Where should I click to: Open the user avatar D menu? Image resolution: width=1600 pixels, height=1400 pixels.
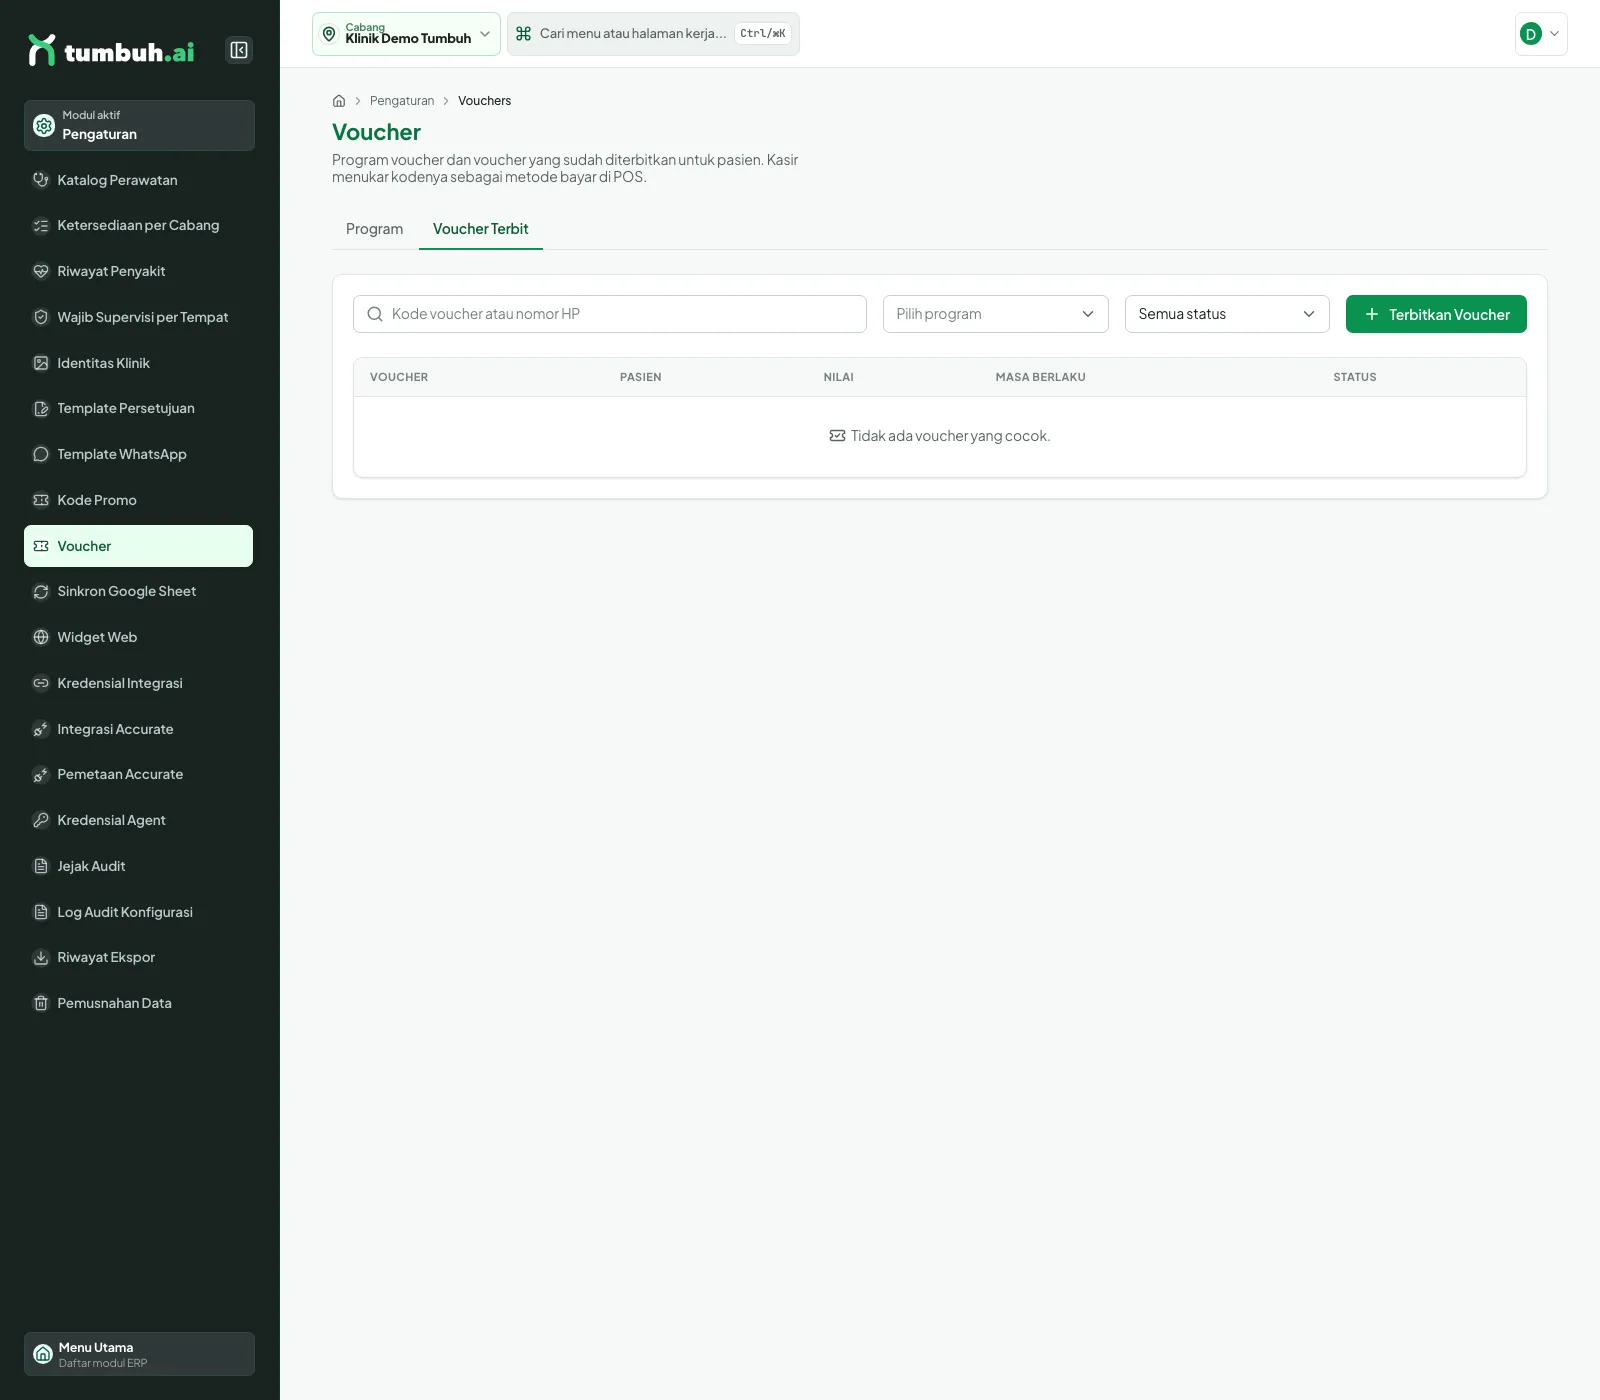coord(1540,34)
